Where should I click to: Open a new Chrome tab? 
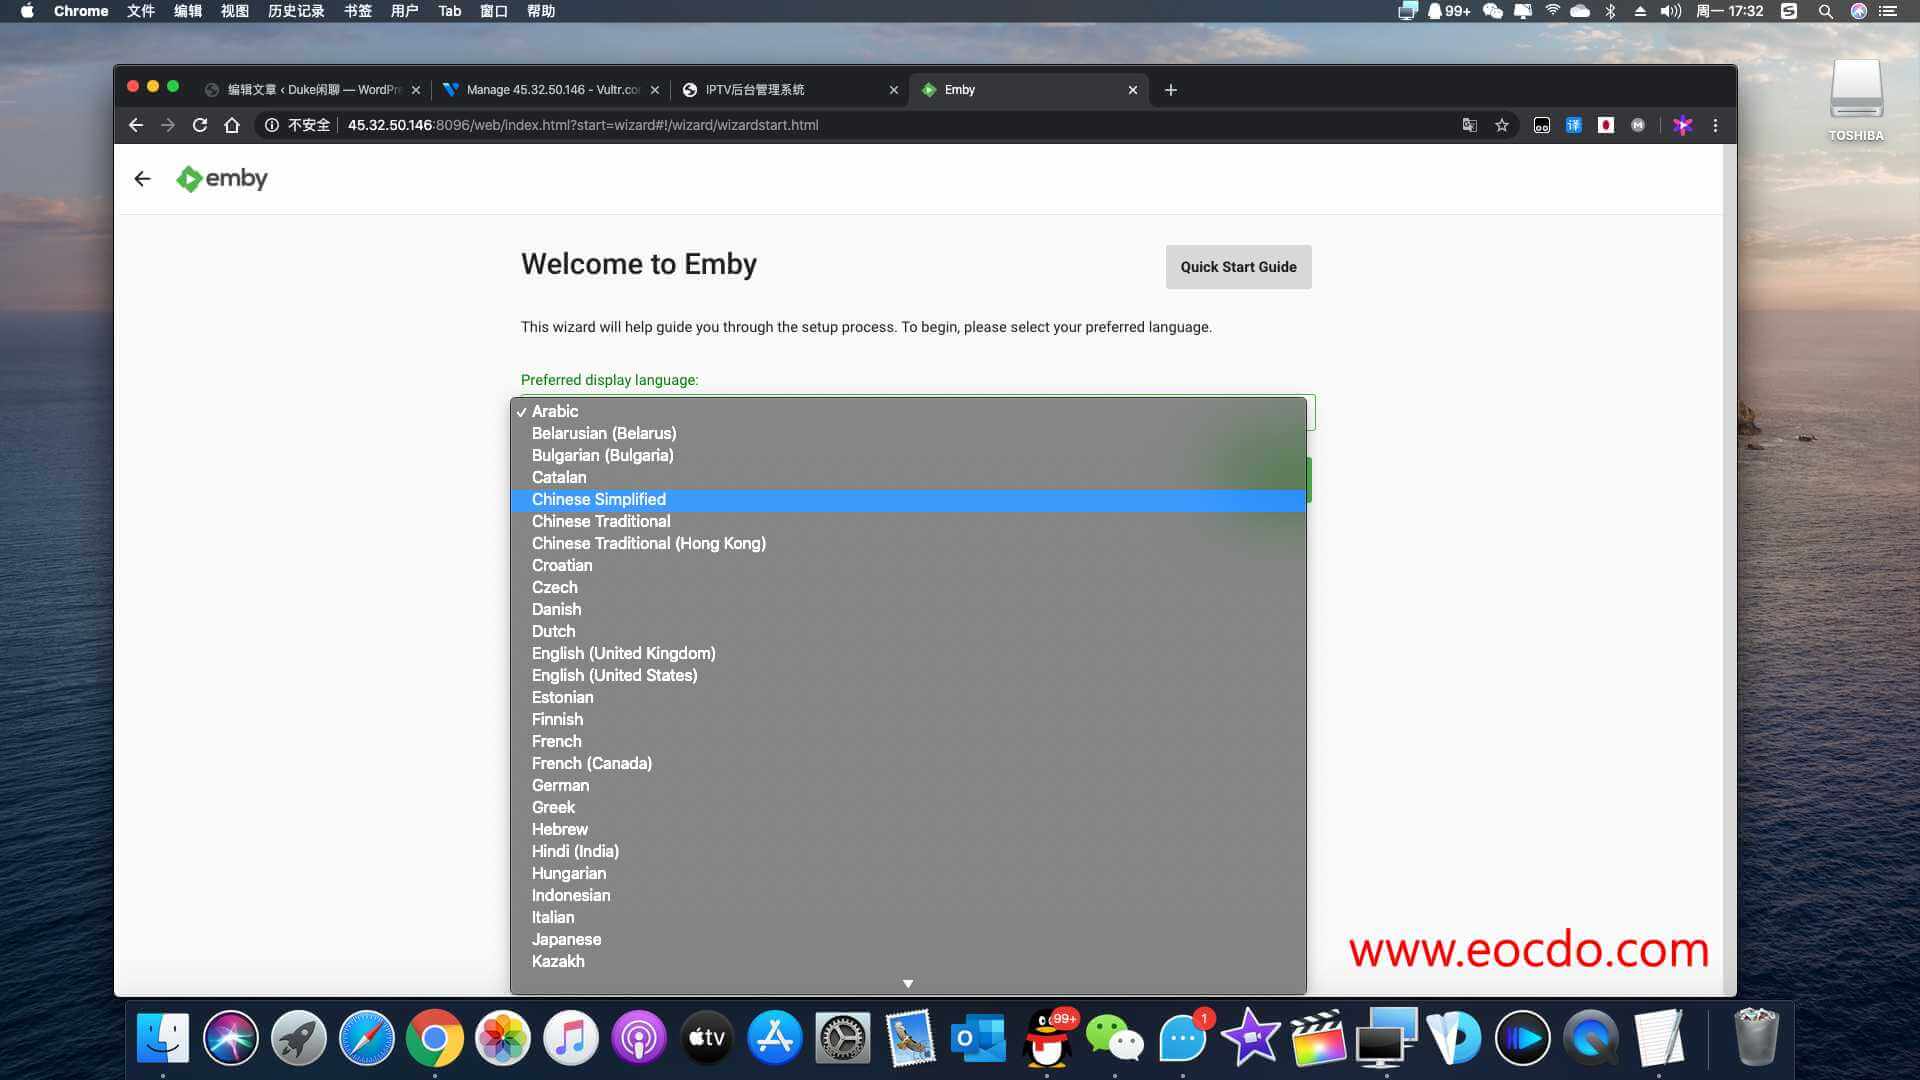[x=1171, y=90]
